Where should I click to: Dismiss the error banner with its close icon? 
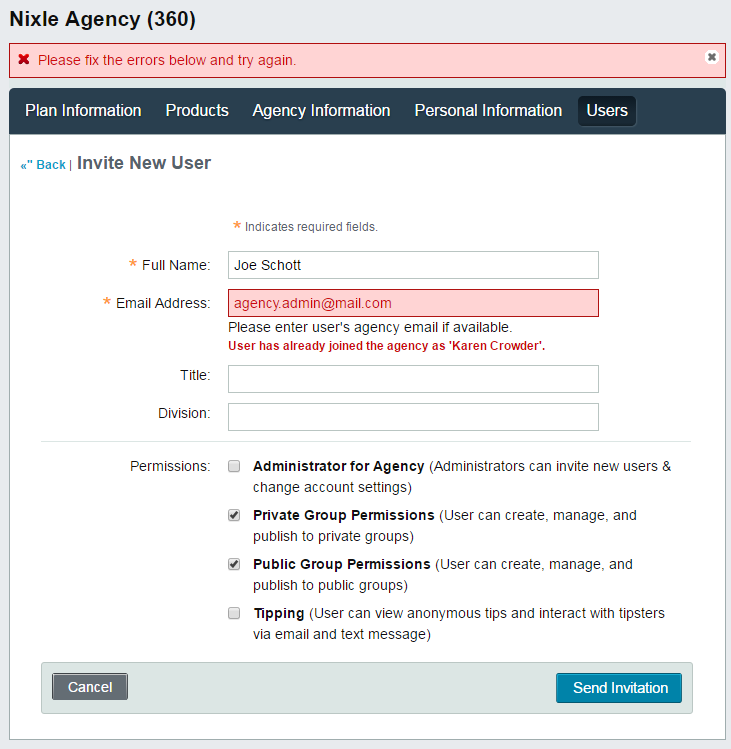(x=711, y=57)
